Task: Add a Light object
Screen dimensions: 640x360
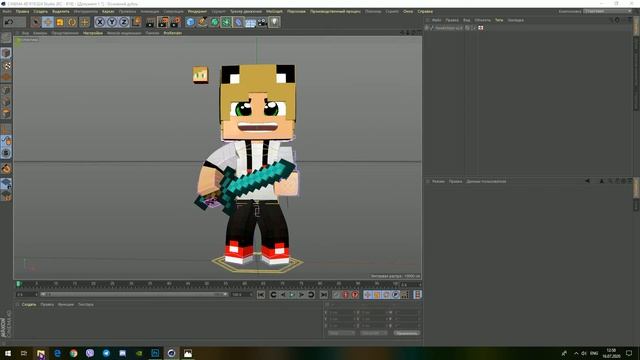Action: click(x=274, y=22)
